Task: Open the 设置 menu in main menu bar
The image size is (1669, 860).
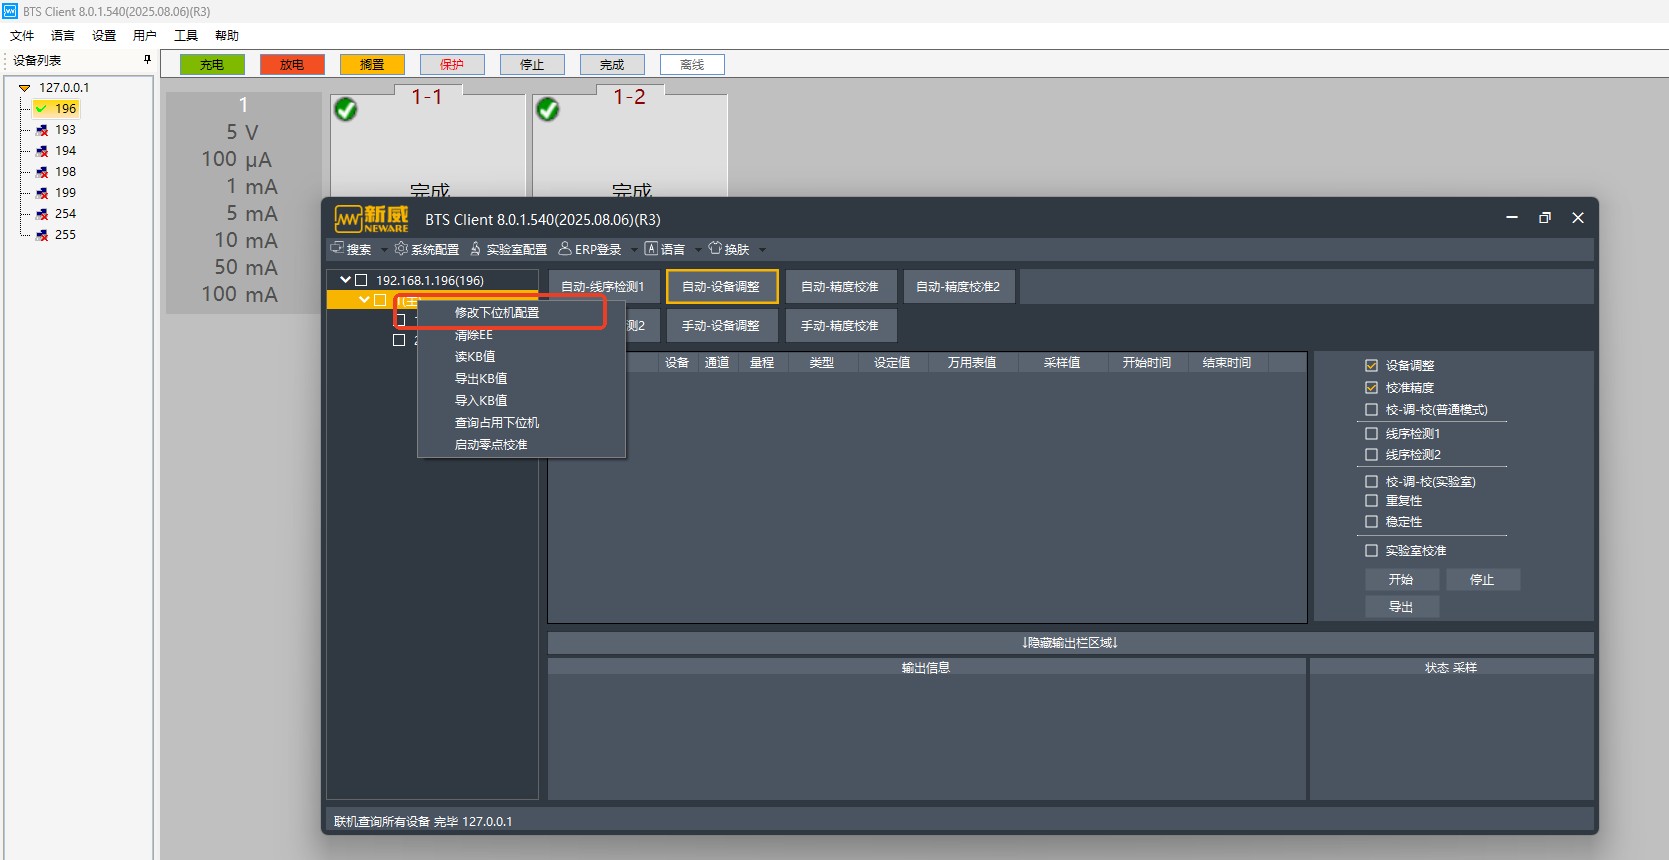Action: (104, 35)
